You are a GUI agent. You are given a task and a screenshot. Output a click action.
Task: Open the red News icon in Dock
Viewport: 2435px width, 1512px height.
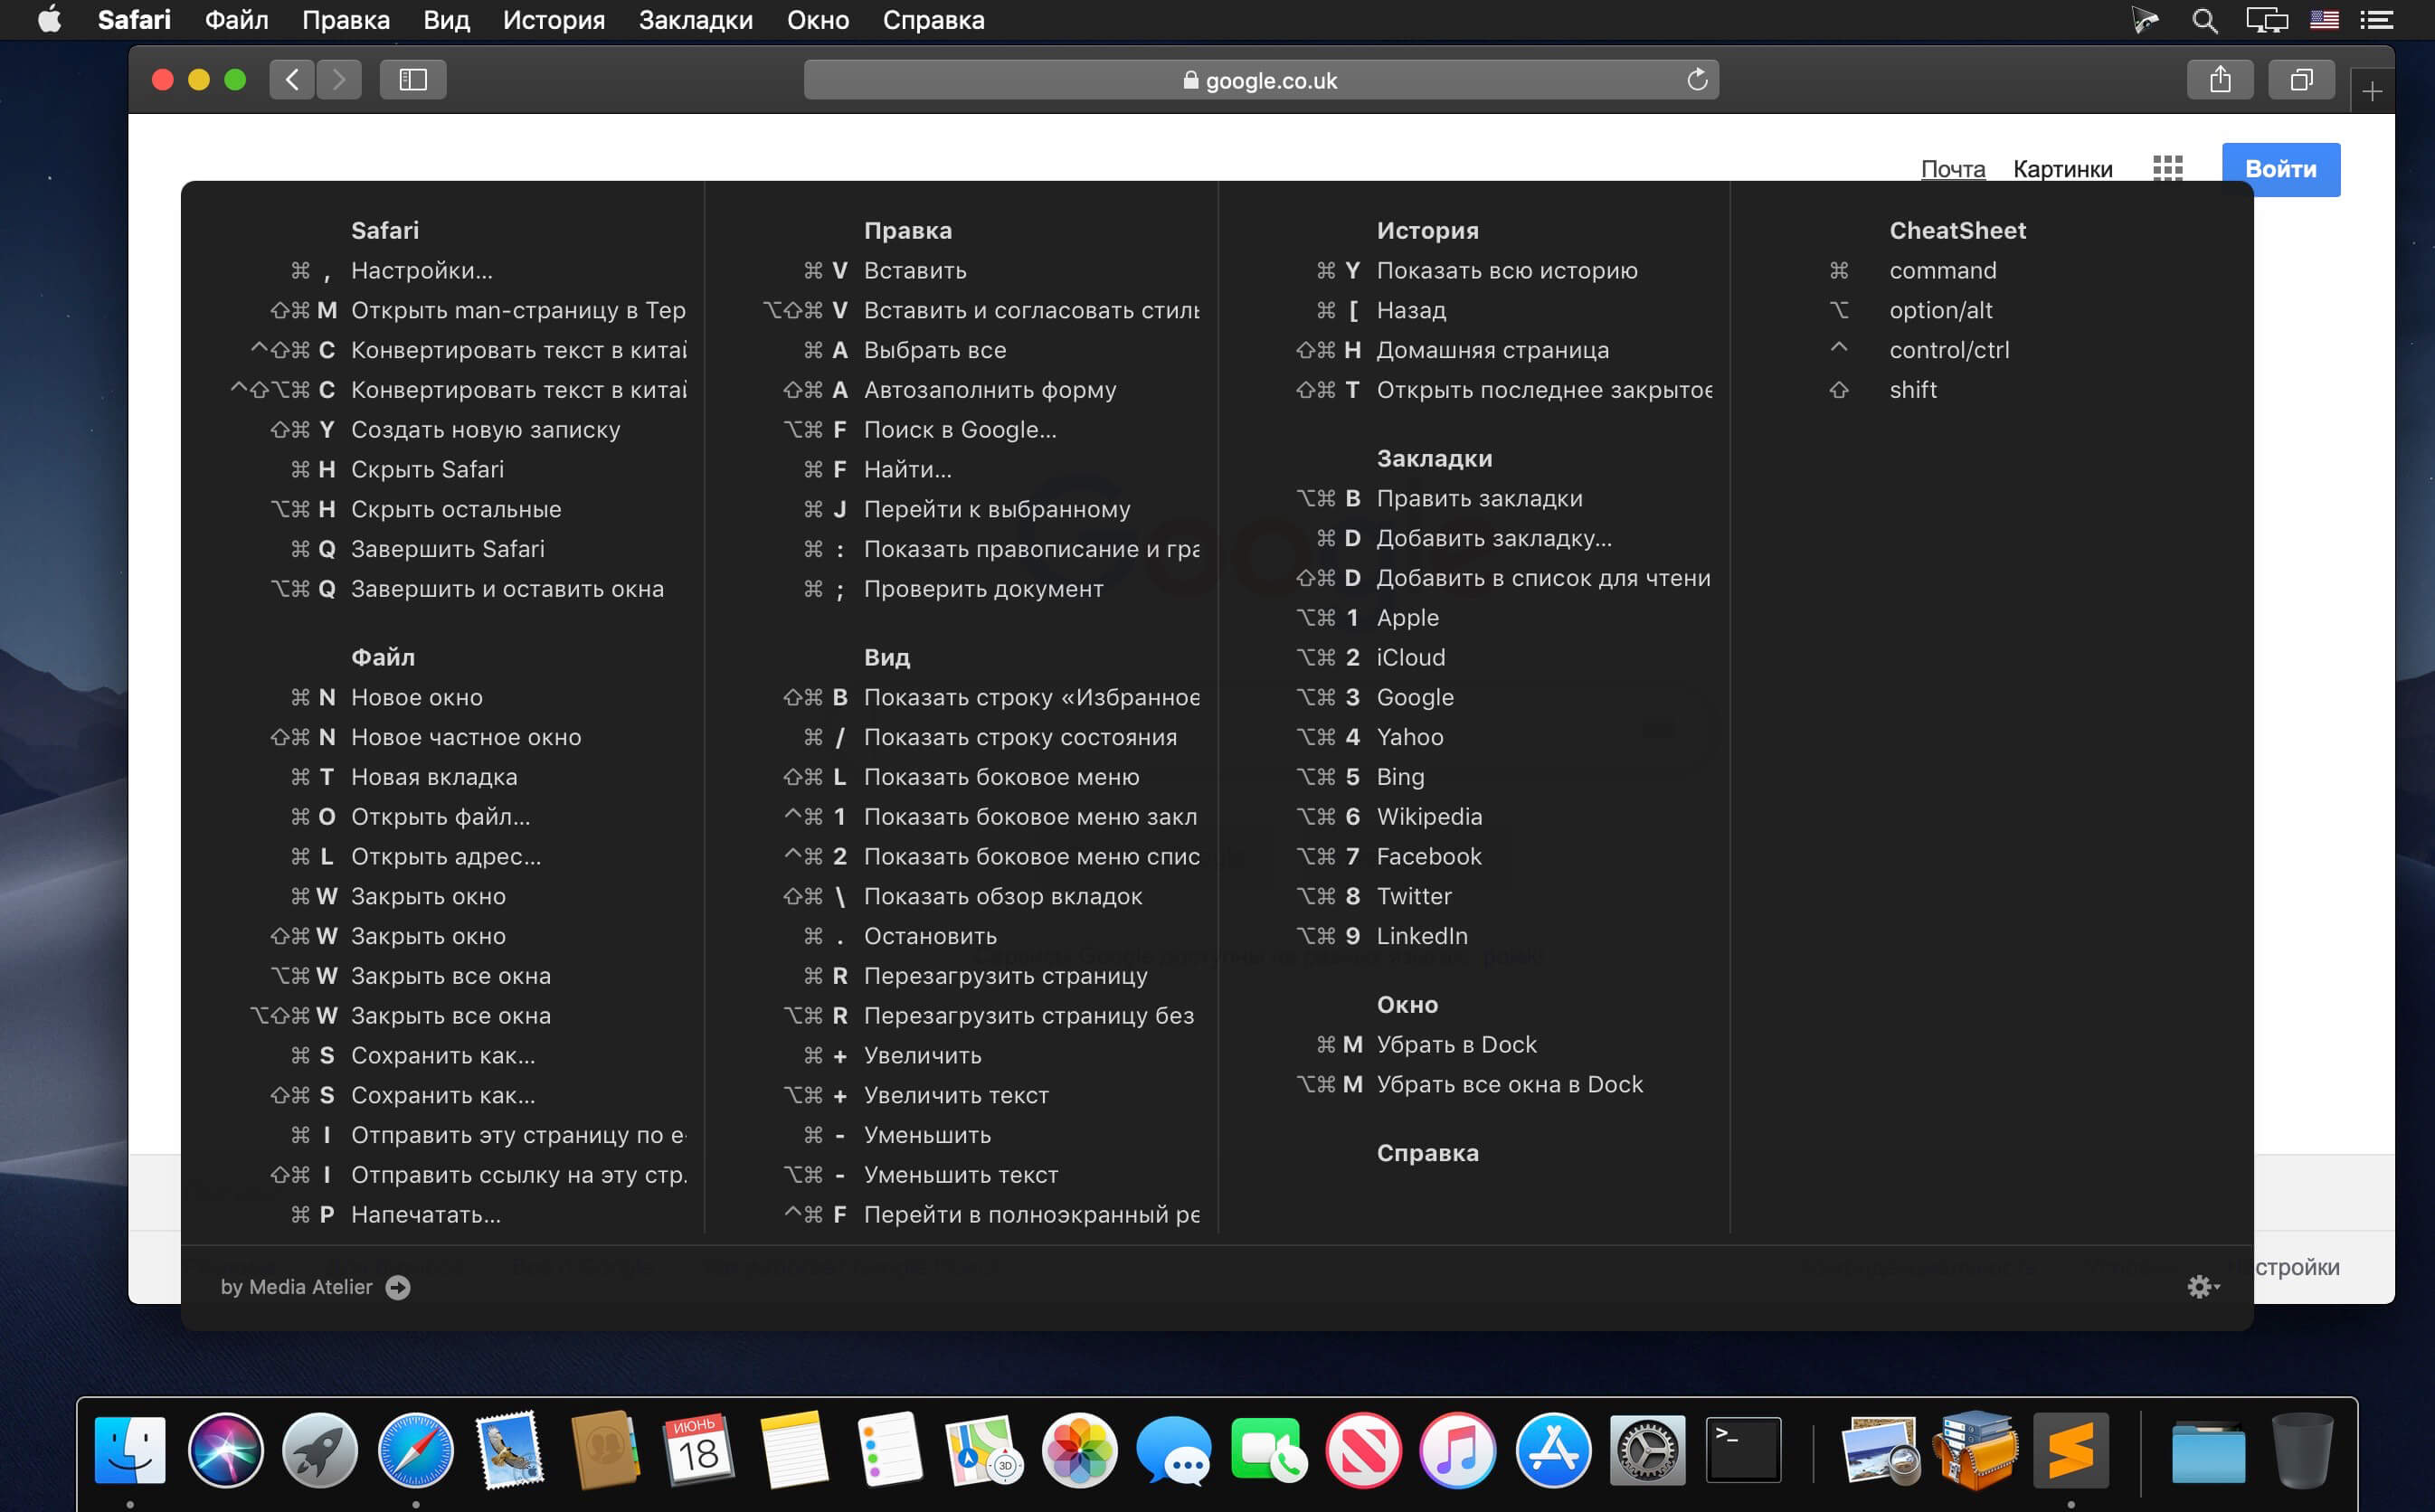pos(1363,1450)
